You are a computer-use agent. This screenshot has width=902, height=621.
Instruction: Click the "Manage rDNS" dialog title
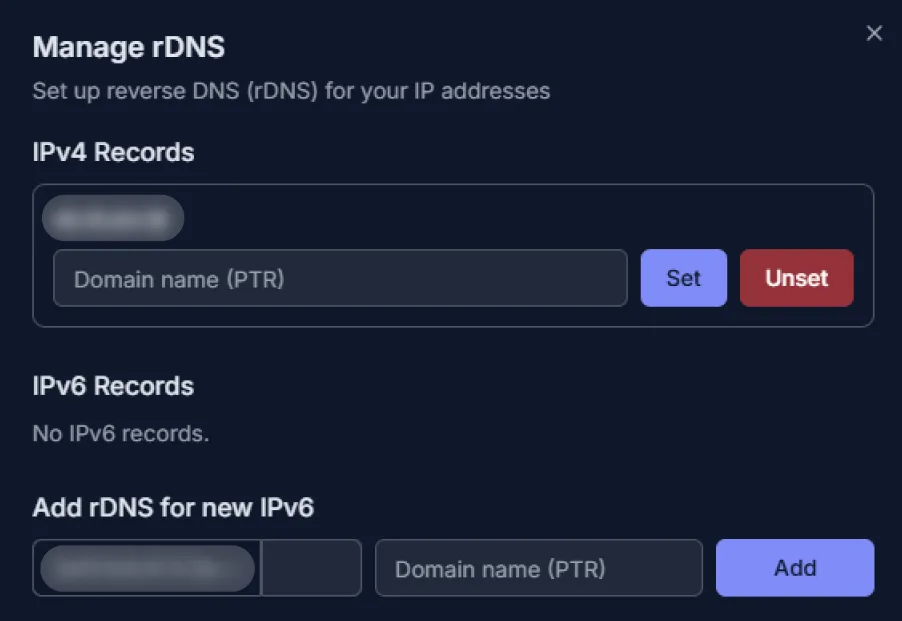[129, 47]
